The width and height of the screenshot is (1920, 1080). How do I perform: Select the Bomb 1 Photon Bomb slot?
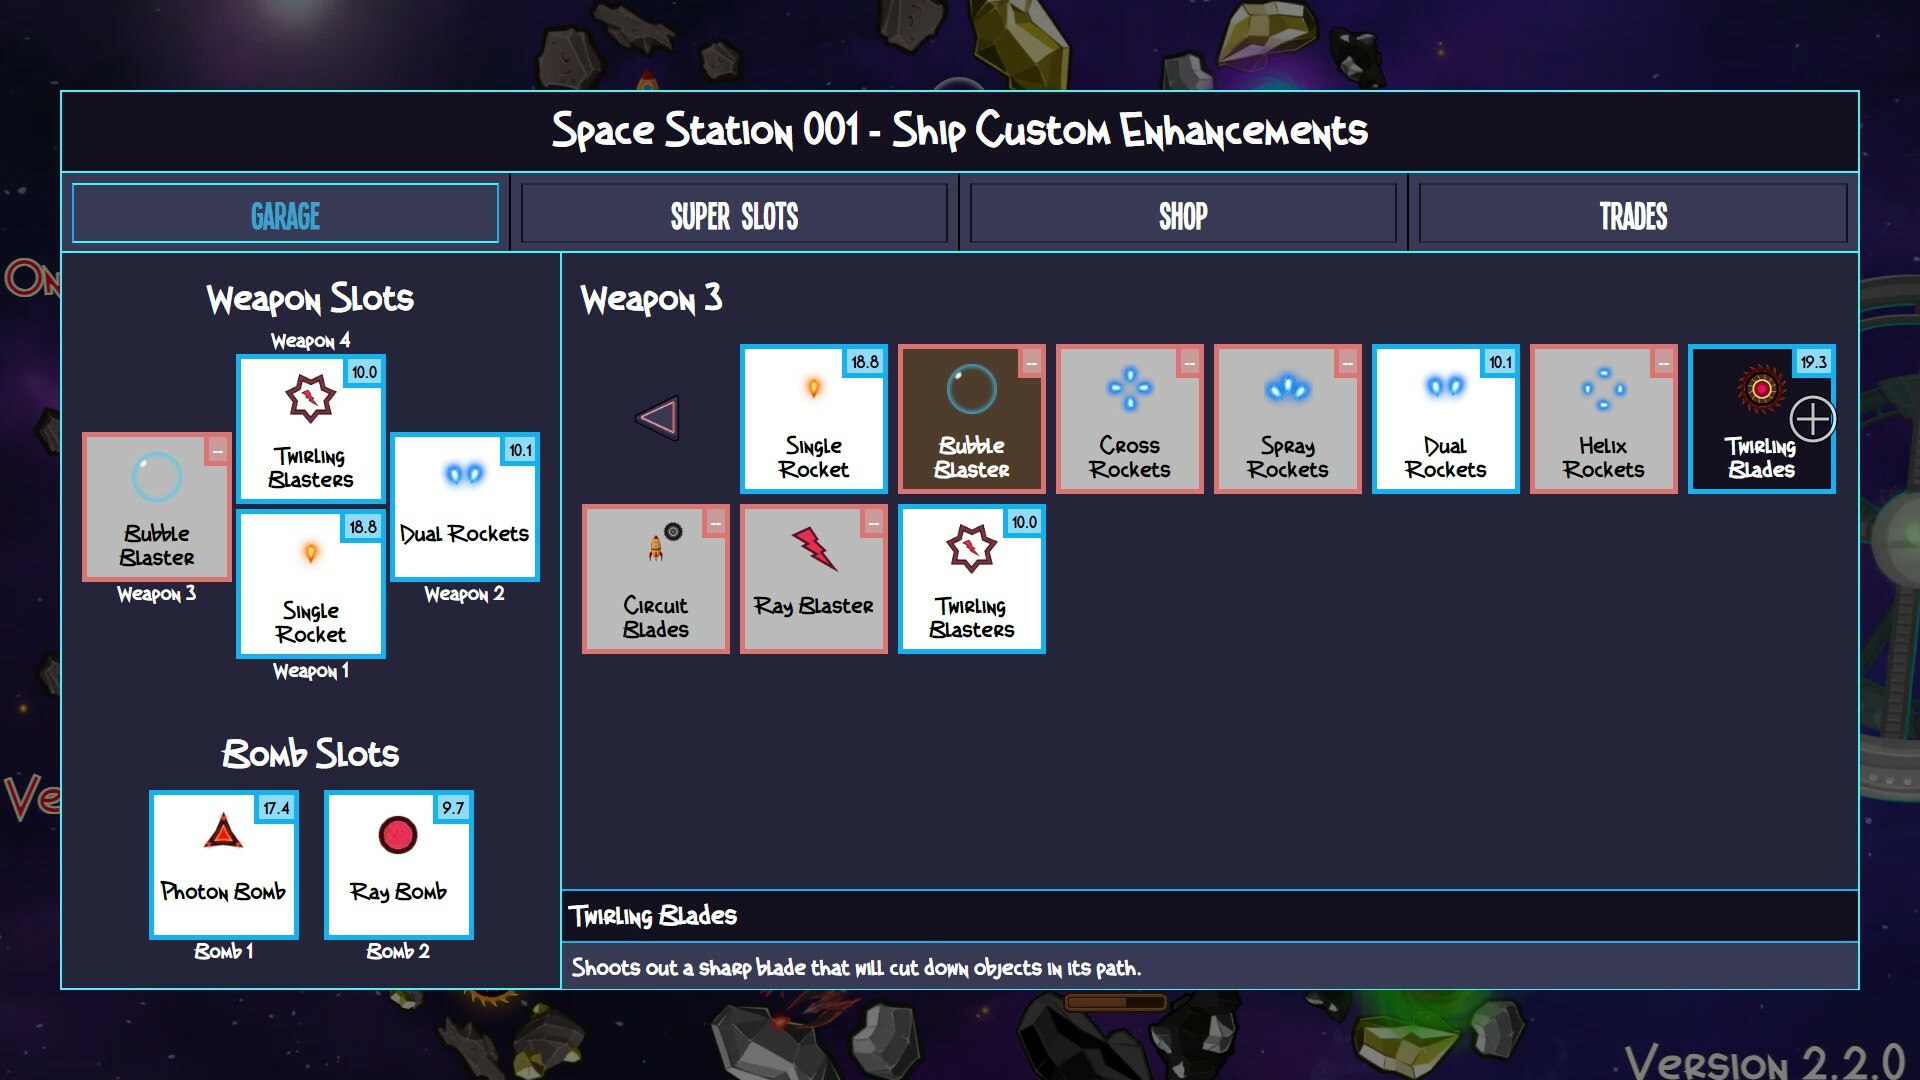pyautogui.click(x=224, y=865)
